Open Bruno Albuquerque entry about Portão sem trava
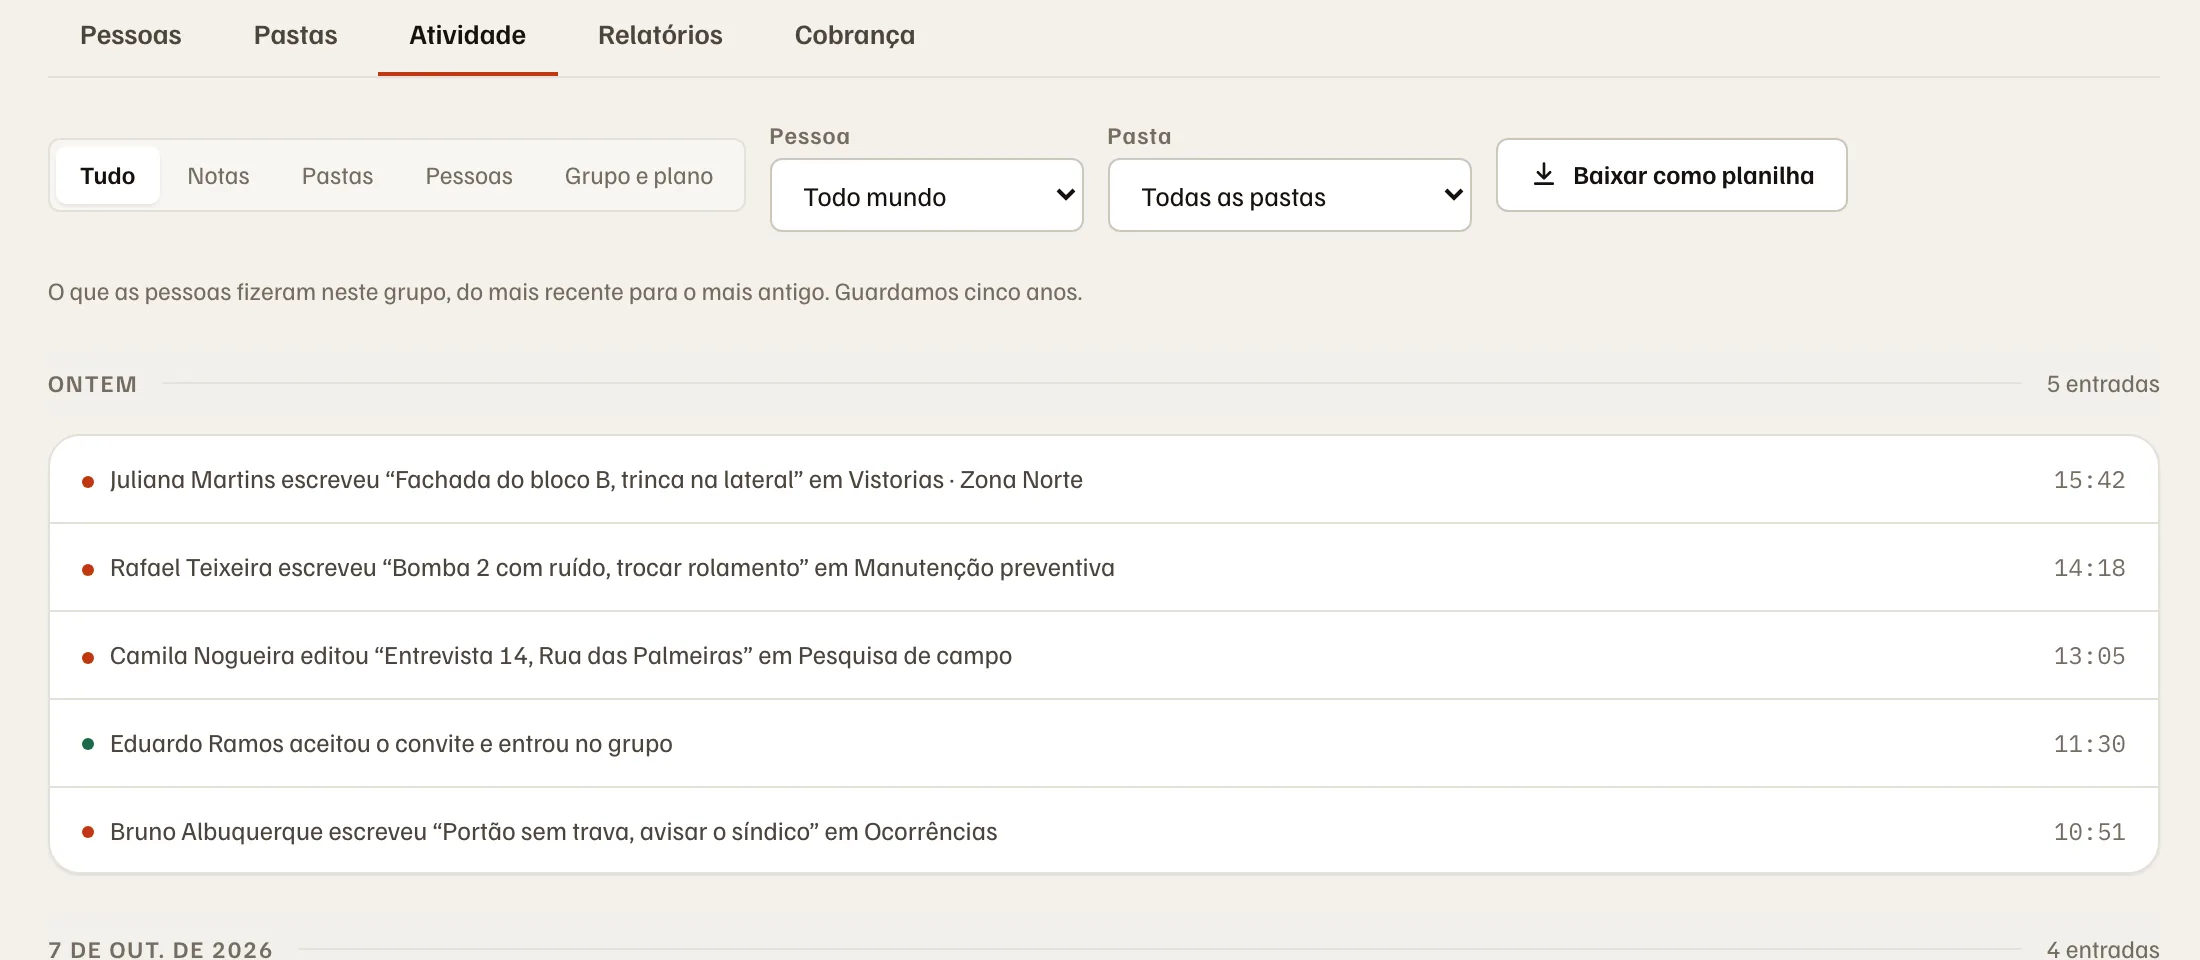The width and height of the screenshot is (2200, 960). tap(1104, 830)
